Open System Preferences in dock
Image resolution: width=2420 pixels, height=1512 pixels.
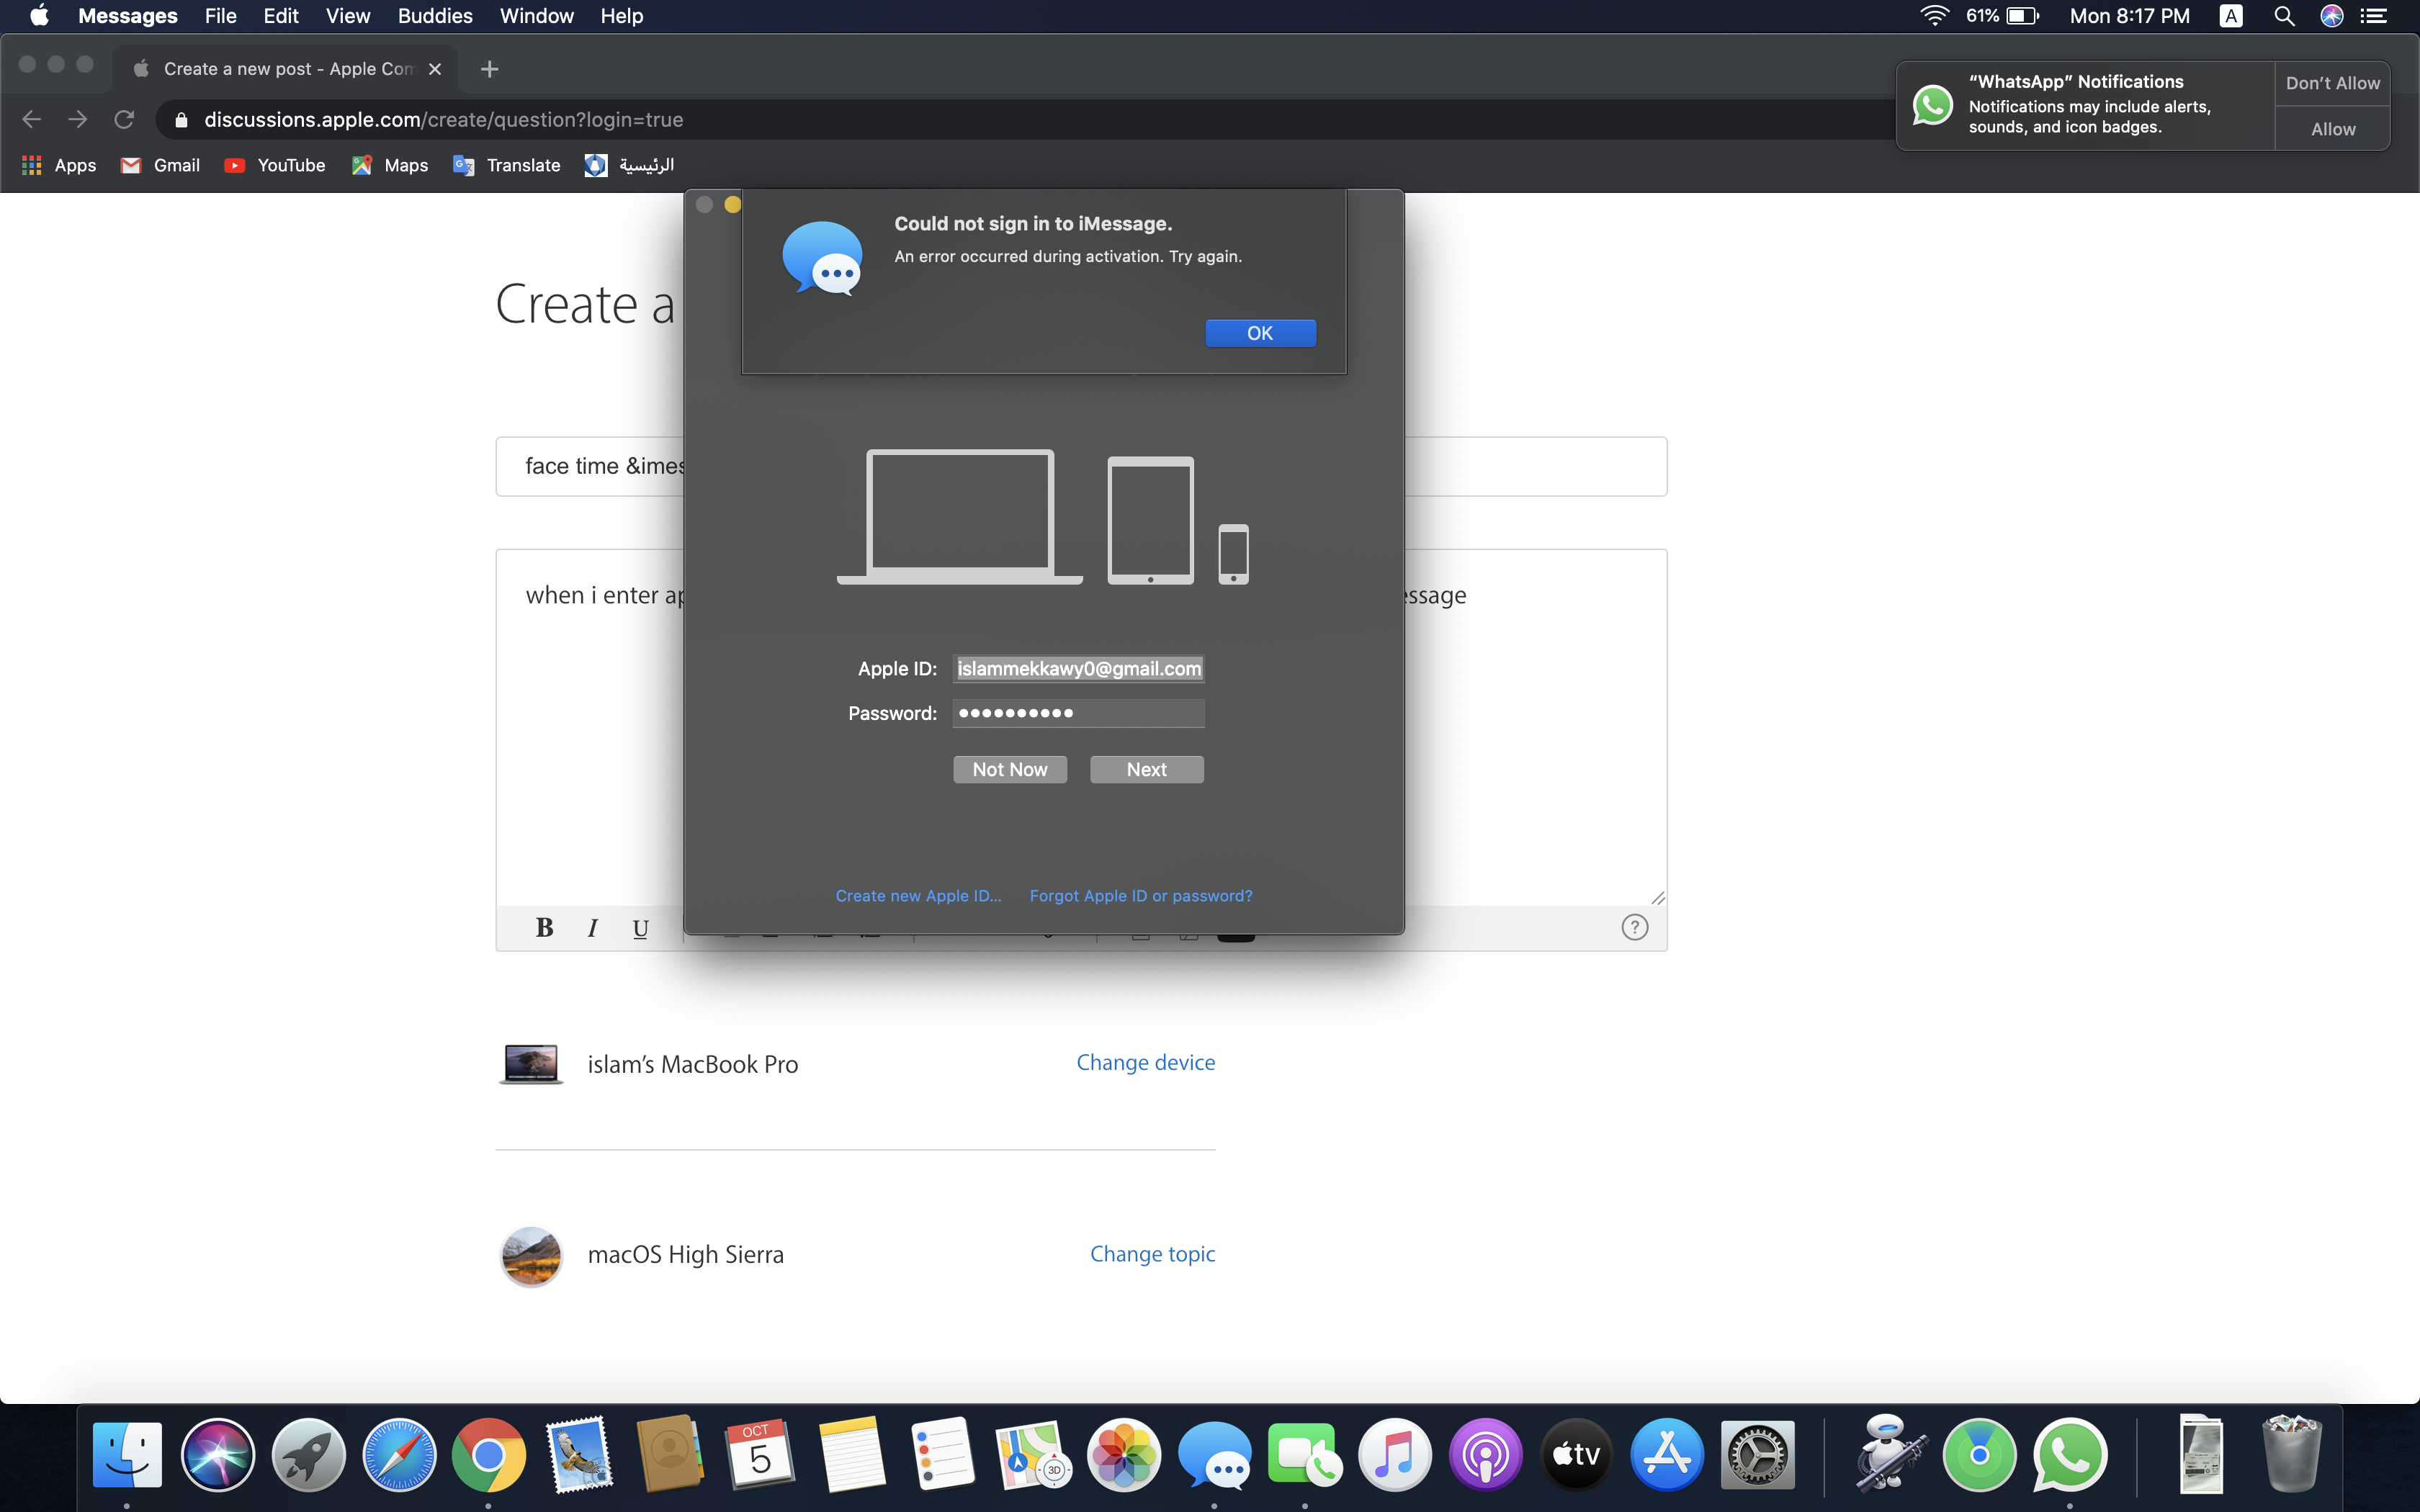[1757, 1455]
